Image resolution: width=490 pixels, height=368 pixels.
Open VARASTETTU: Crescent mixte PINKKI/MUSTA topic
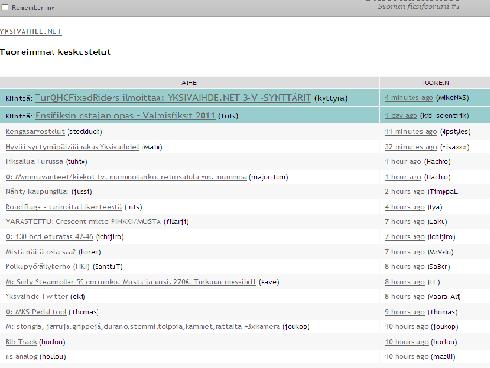point(83,222)
